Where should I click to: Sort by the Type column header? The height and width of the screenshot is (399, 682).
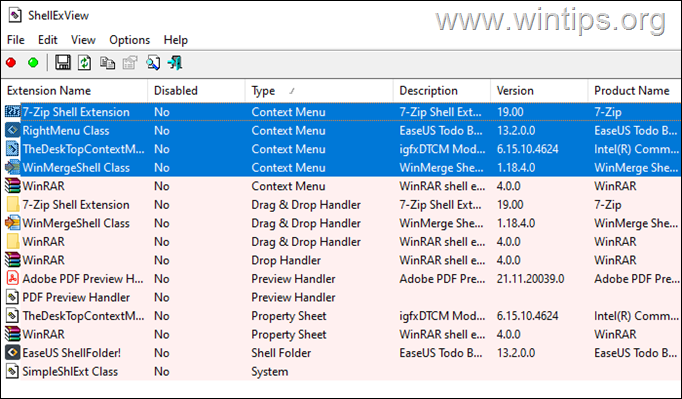point(319,91)
